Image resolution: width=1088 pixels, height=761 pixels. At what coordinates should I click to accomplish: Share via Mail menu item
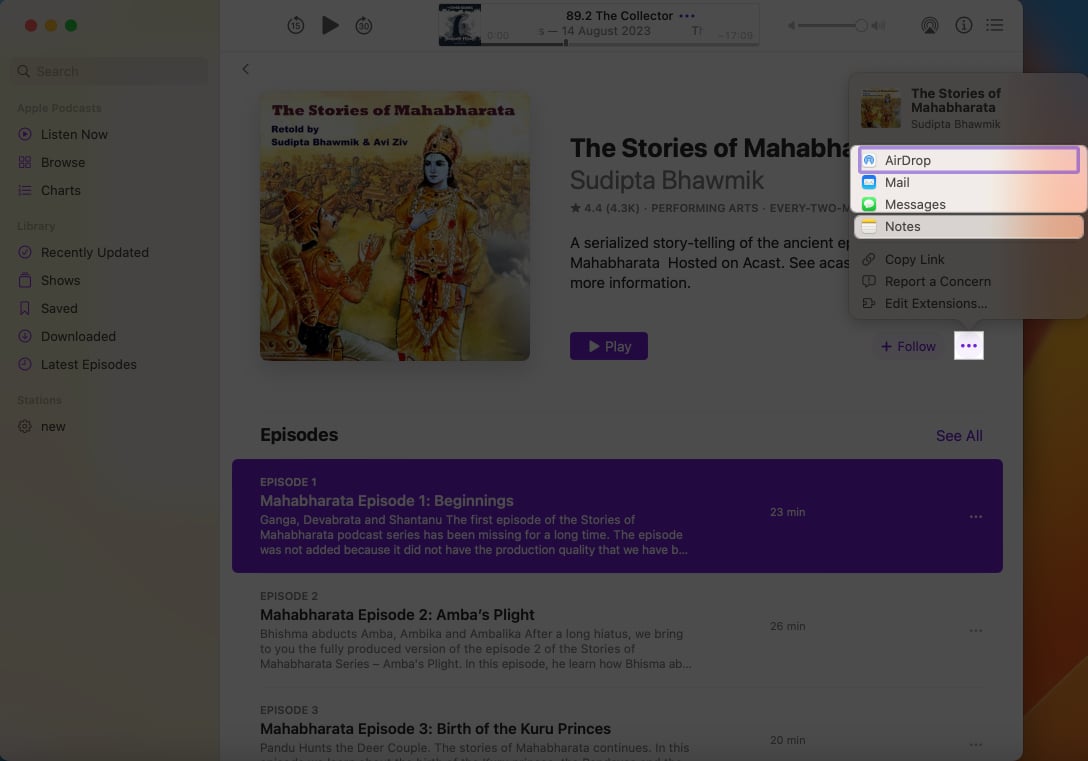pos(969,182)
